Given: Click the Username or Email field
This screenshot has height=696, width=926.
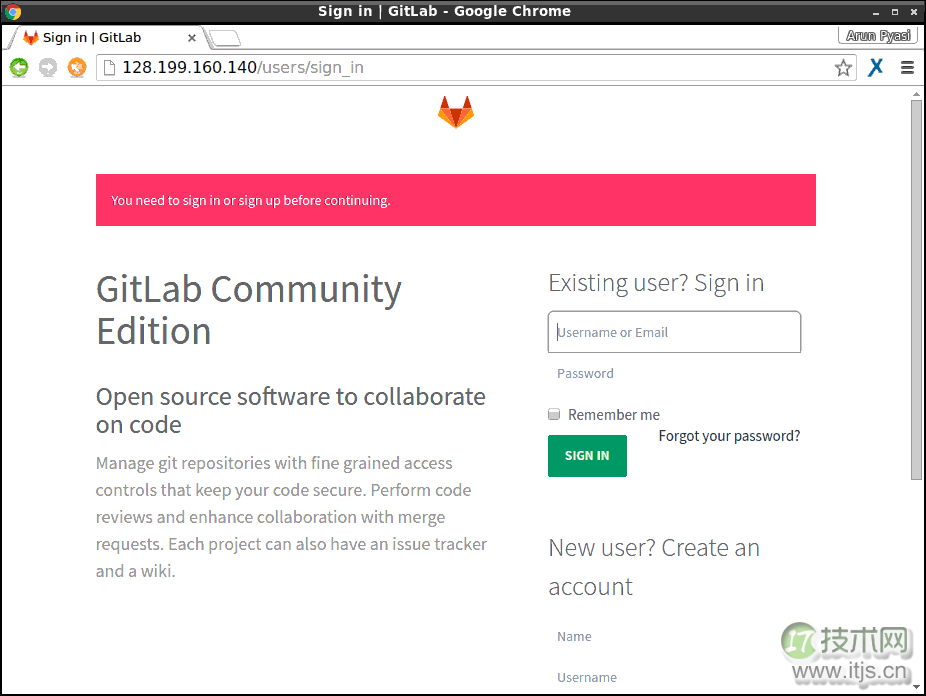Looking at the screenshot, I should [674, 332].
